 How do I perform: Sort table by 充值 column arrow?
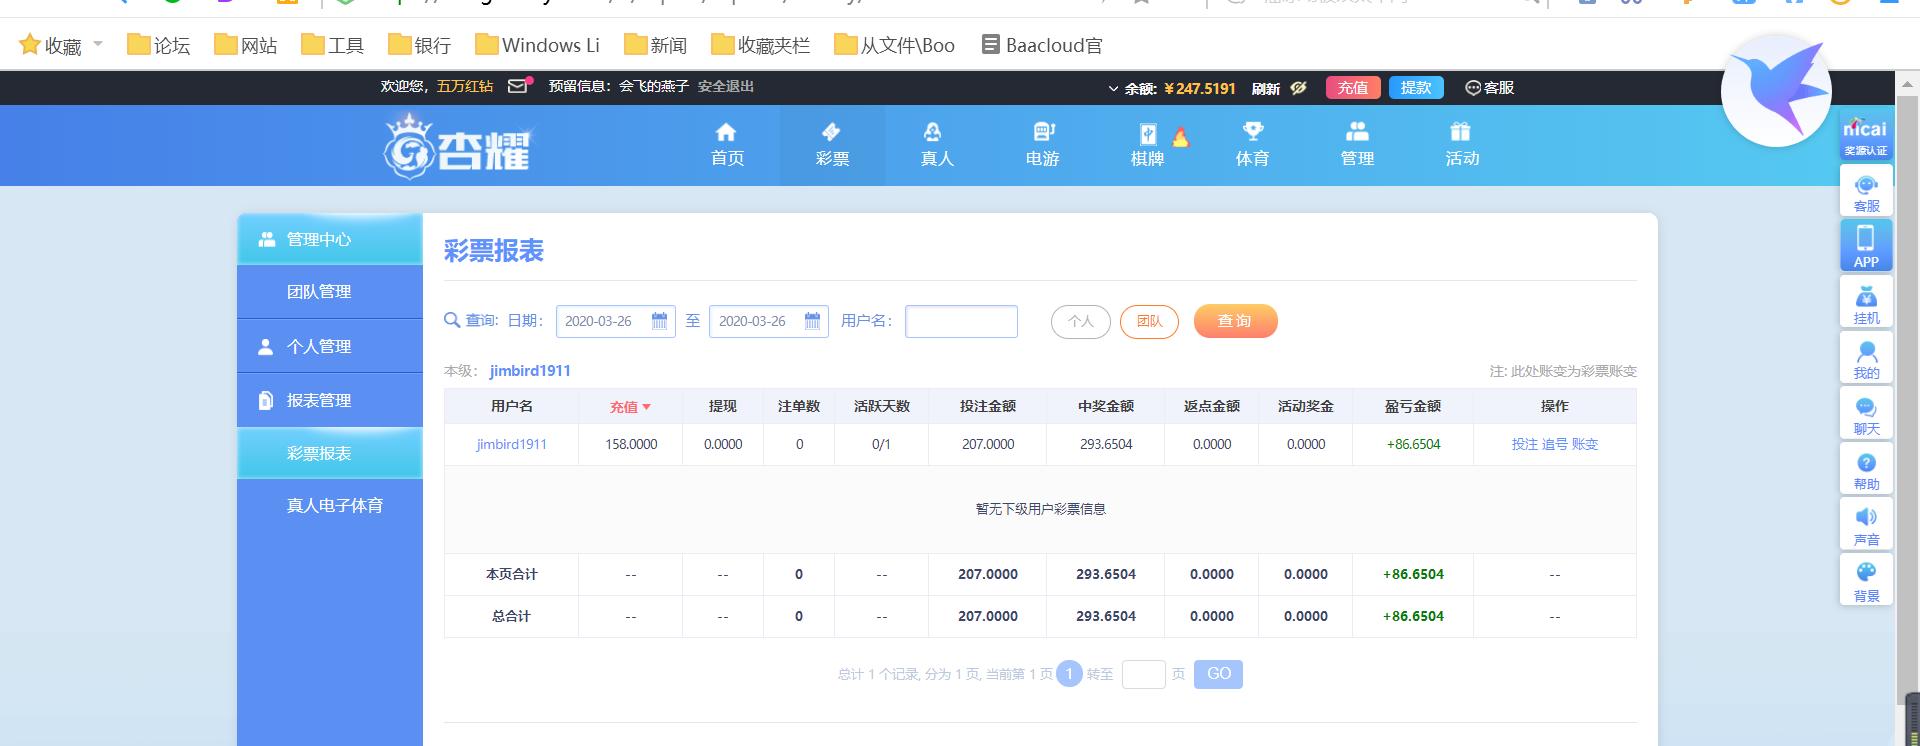[646, 407]
